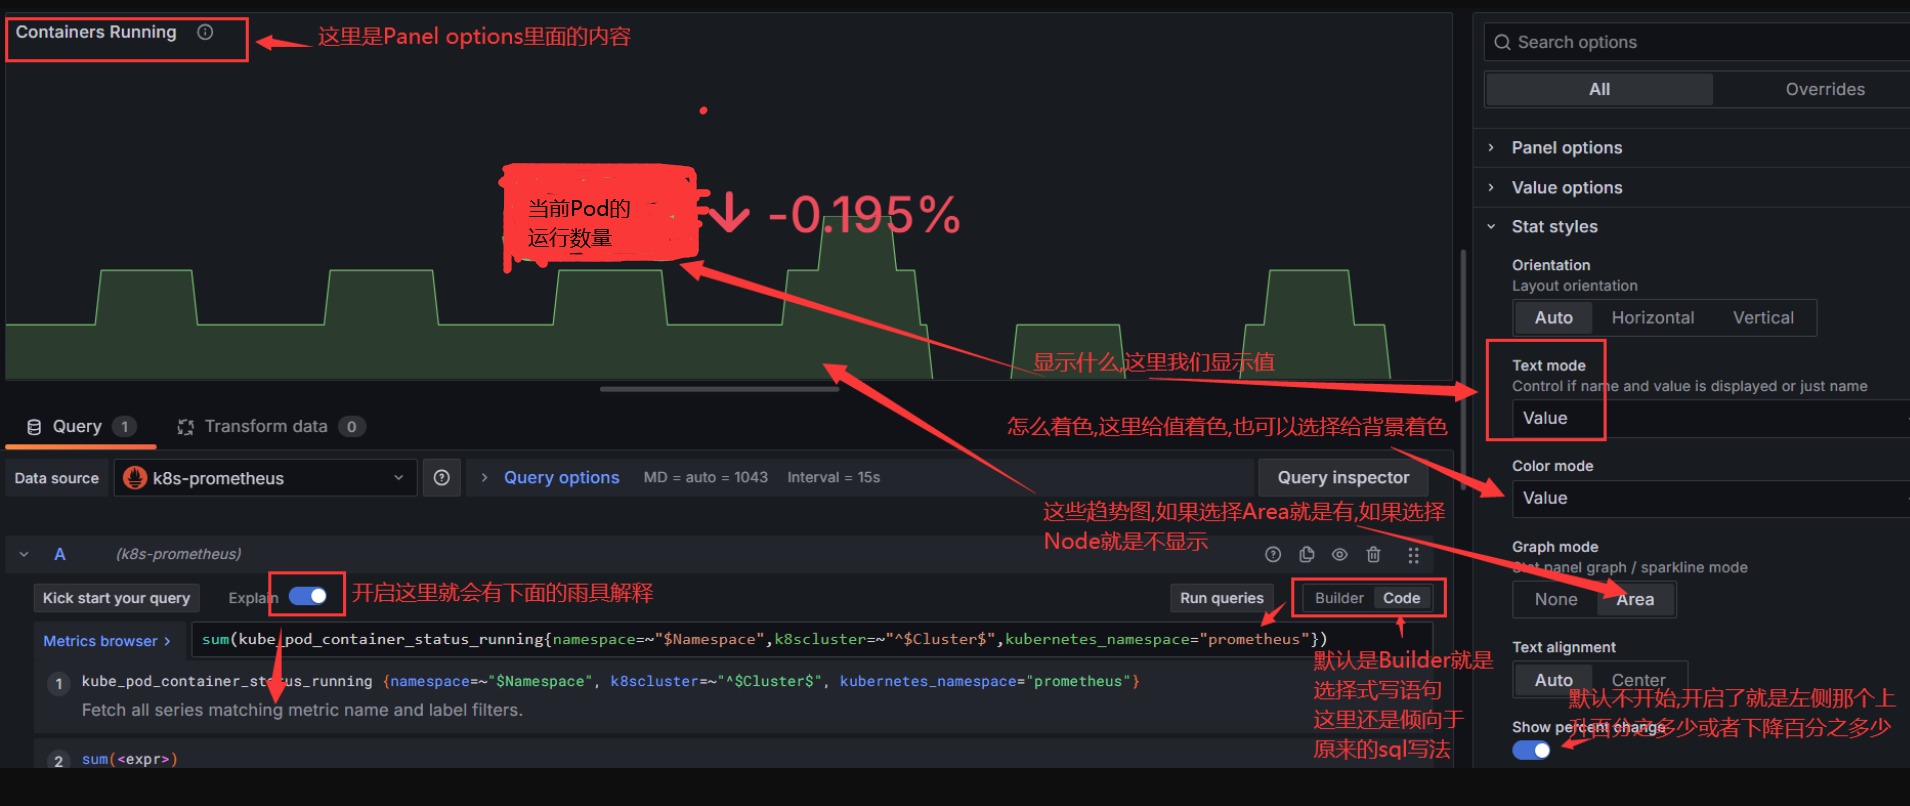Switch to the Overrides tab
Image resolution: width=1910 pixels, height=806 pixels.
[1824, 89]
